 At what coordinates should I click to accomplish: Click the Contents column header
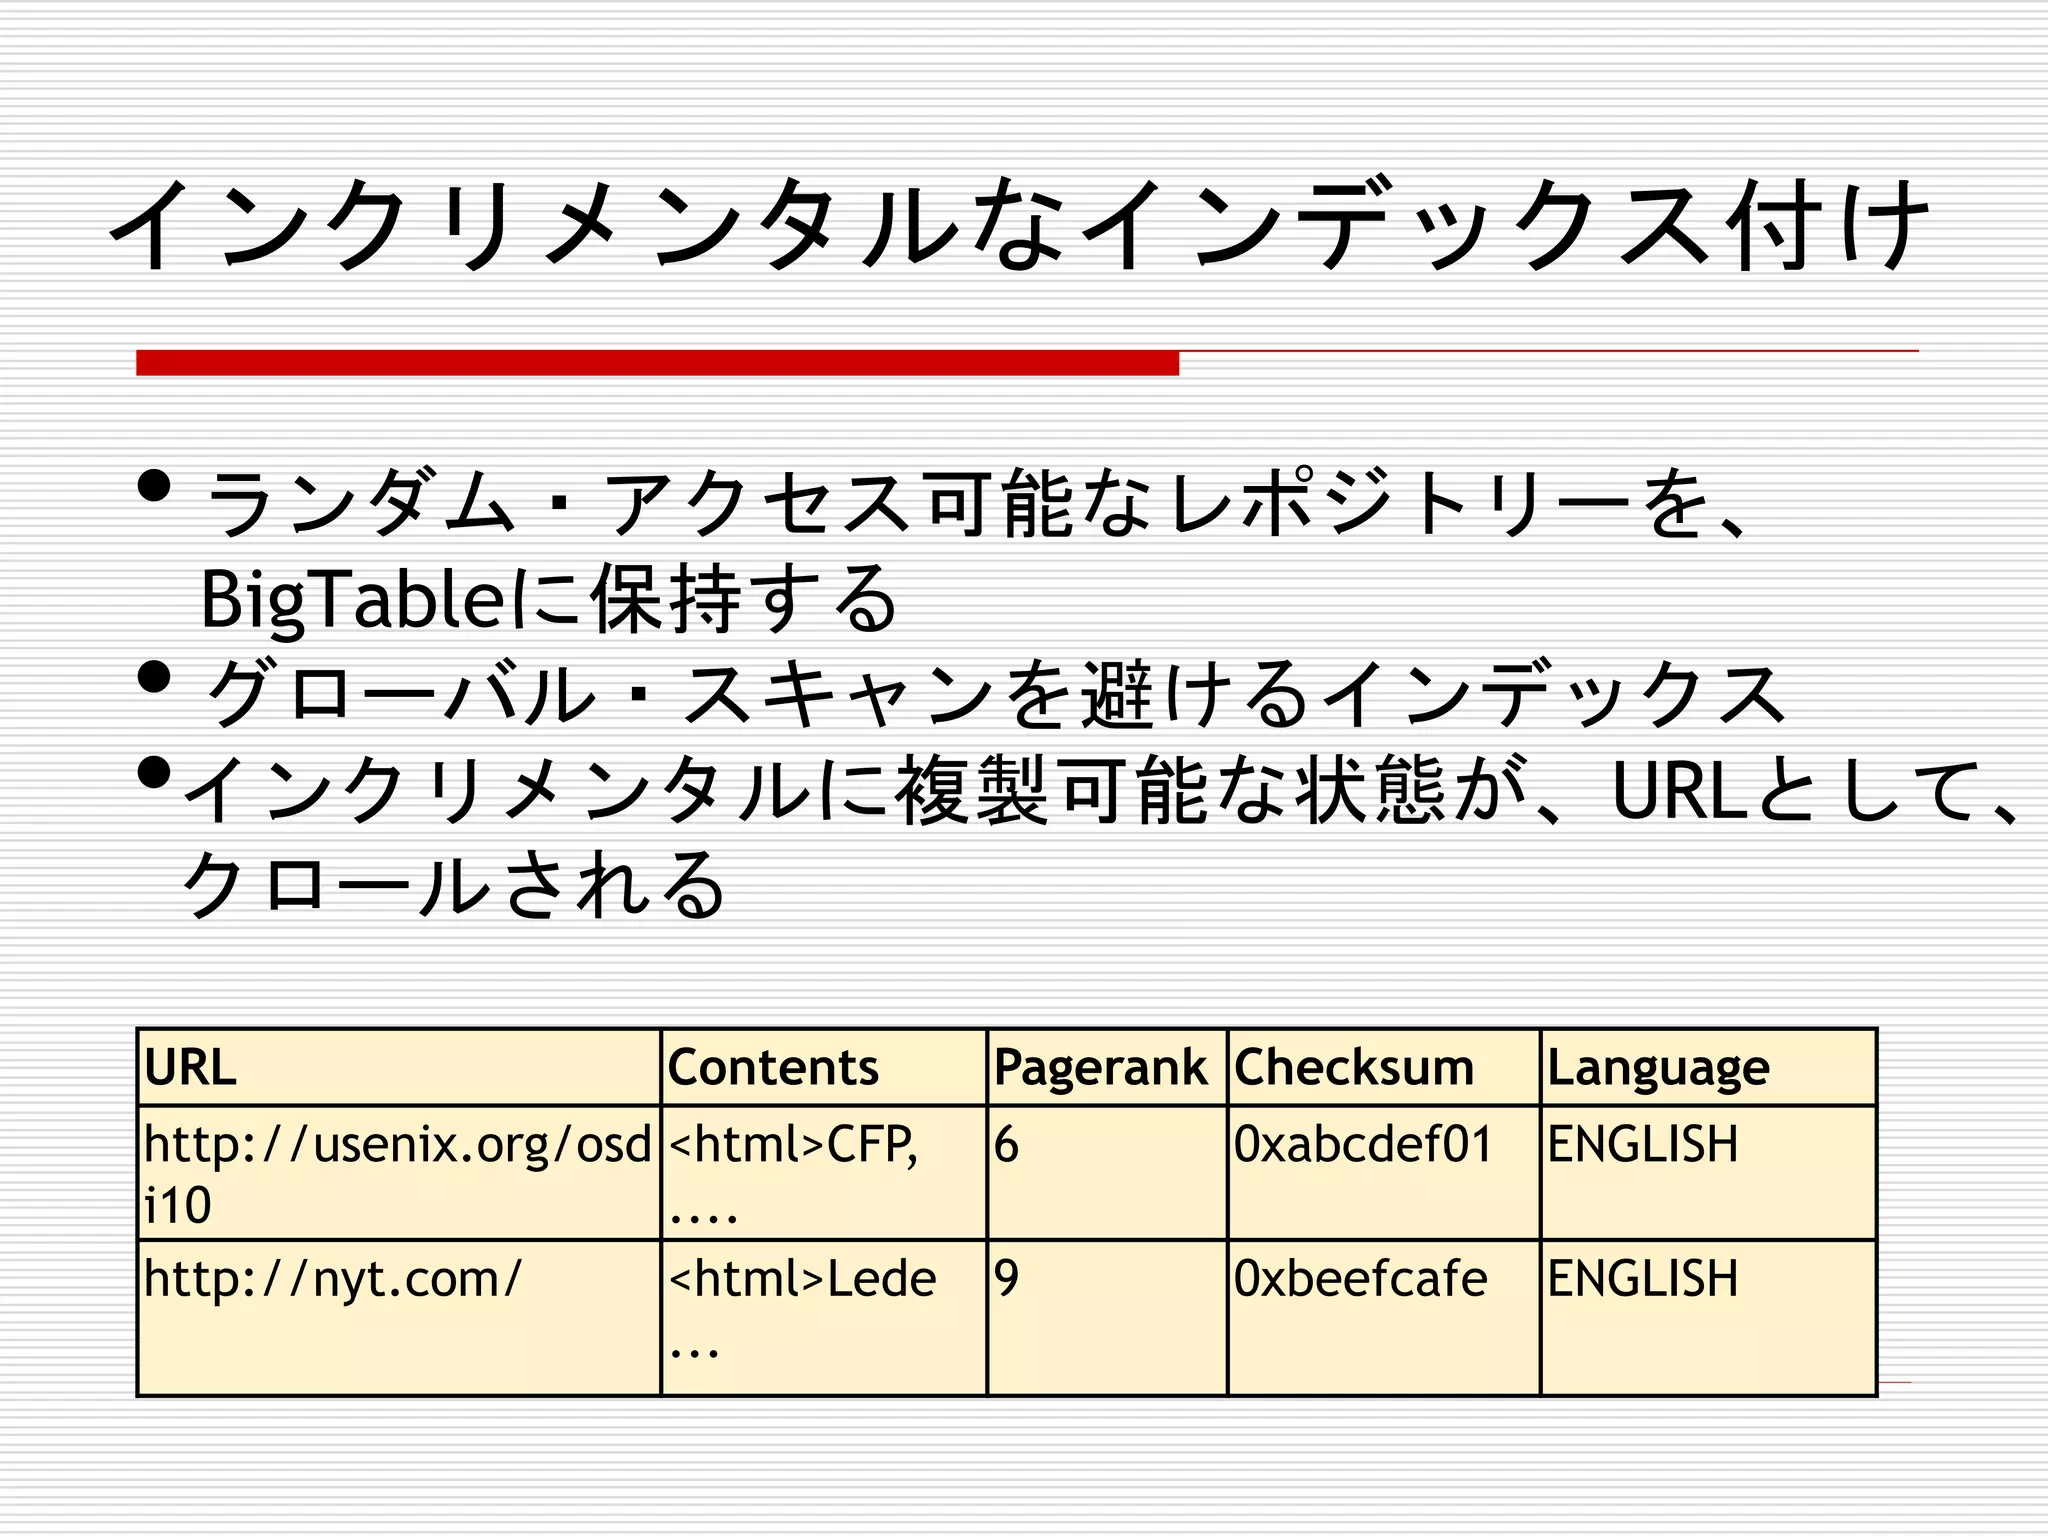pos(824,1067)
